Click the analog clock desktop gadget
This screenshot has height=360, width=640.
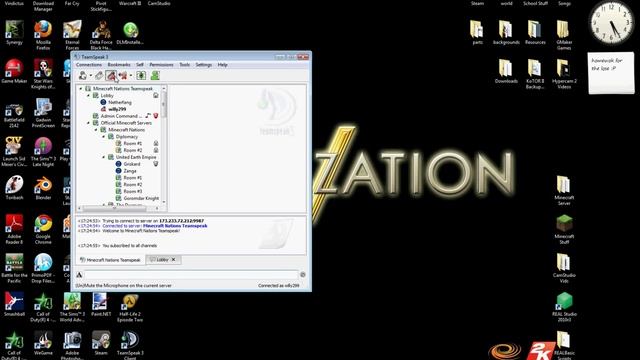(x=611, y=22)
